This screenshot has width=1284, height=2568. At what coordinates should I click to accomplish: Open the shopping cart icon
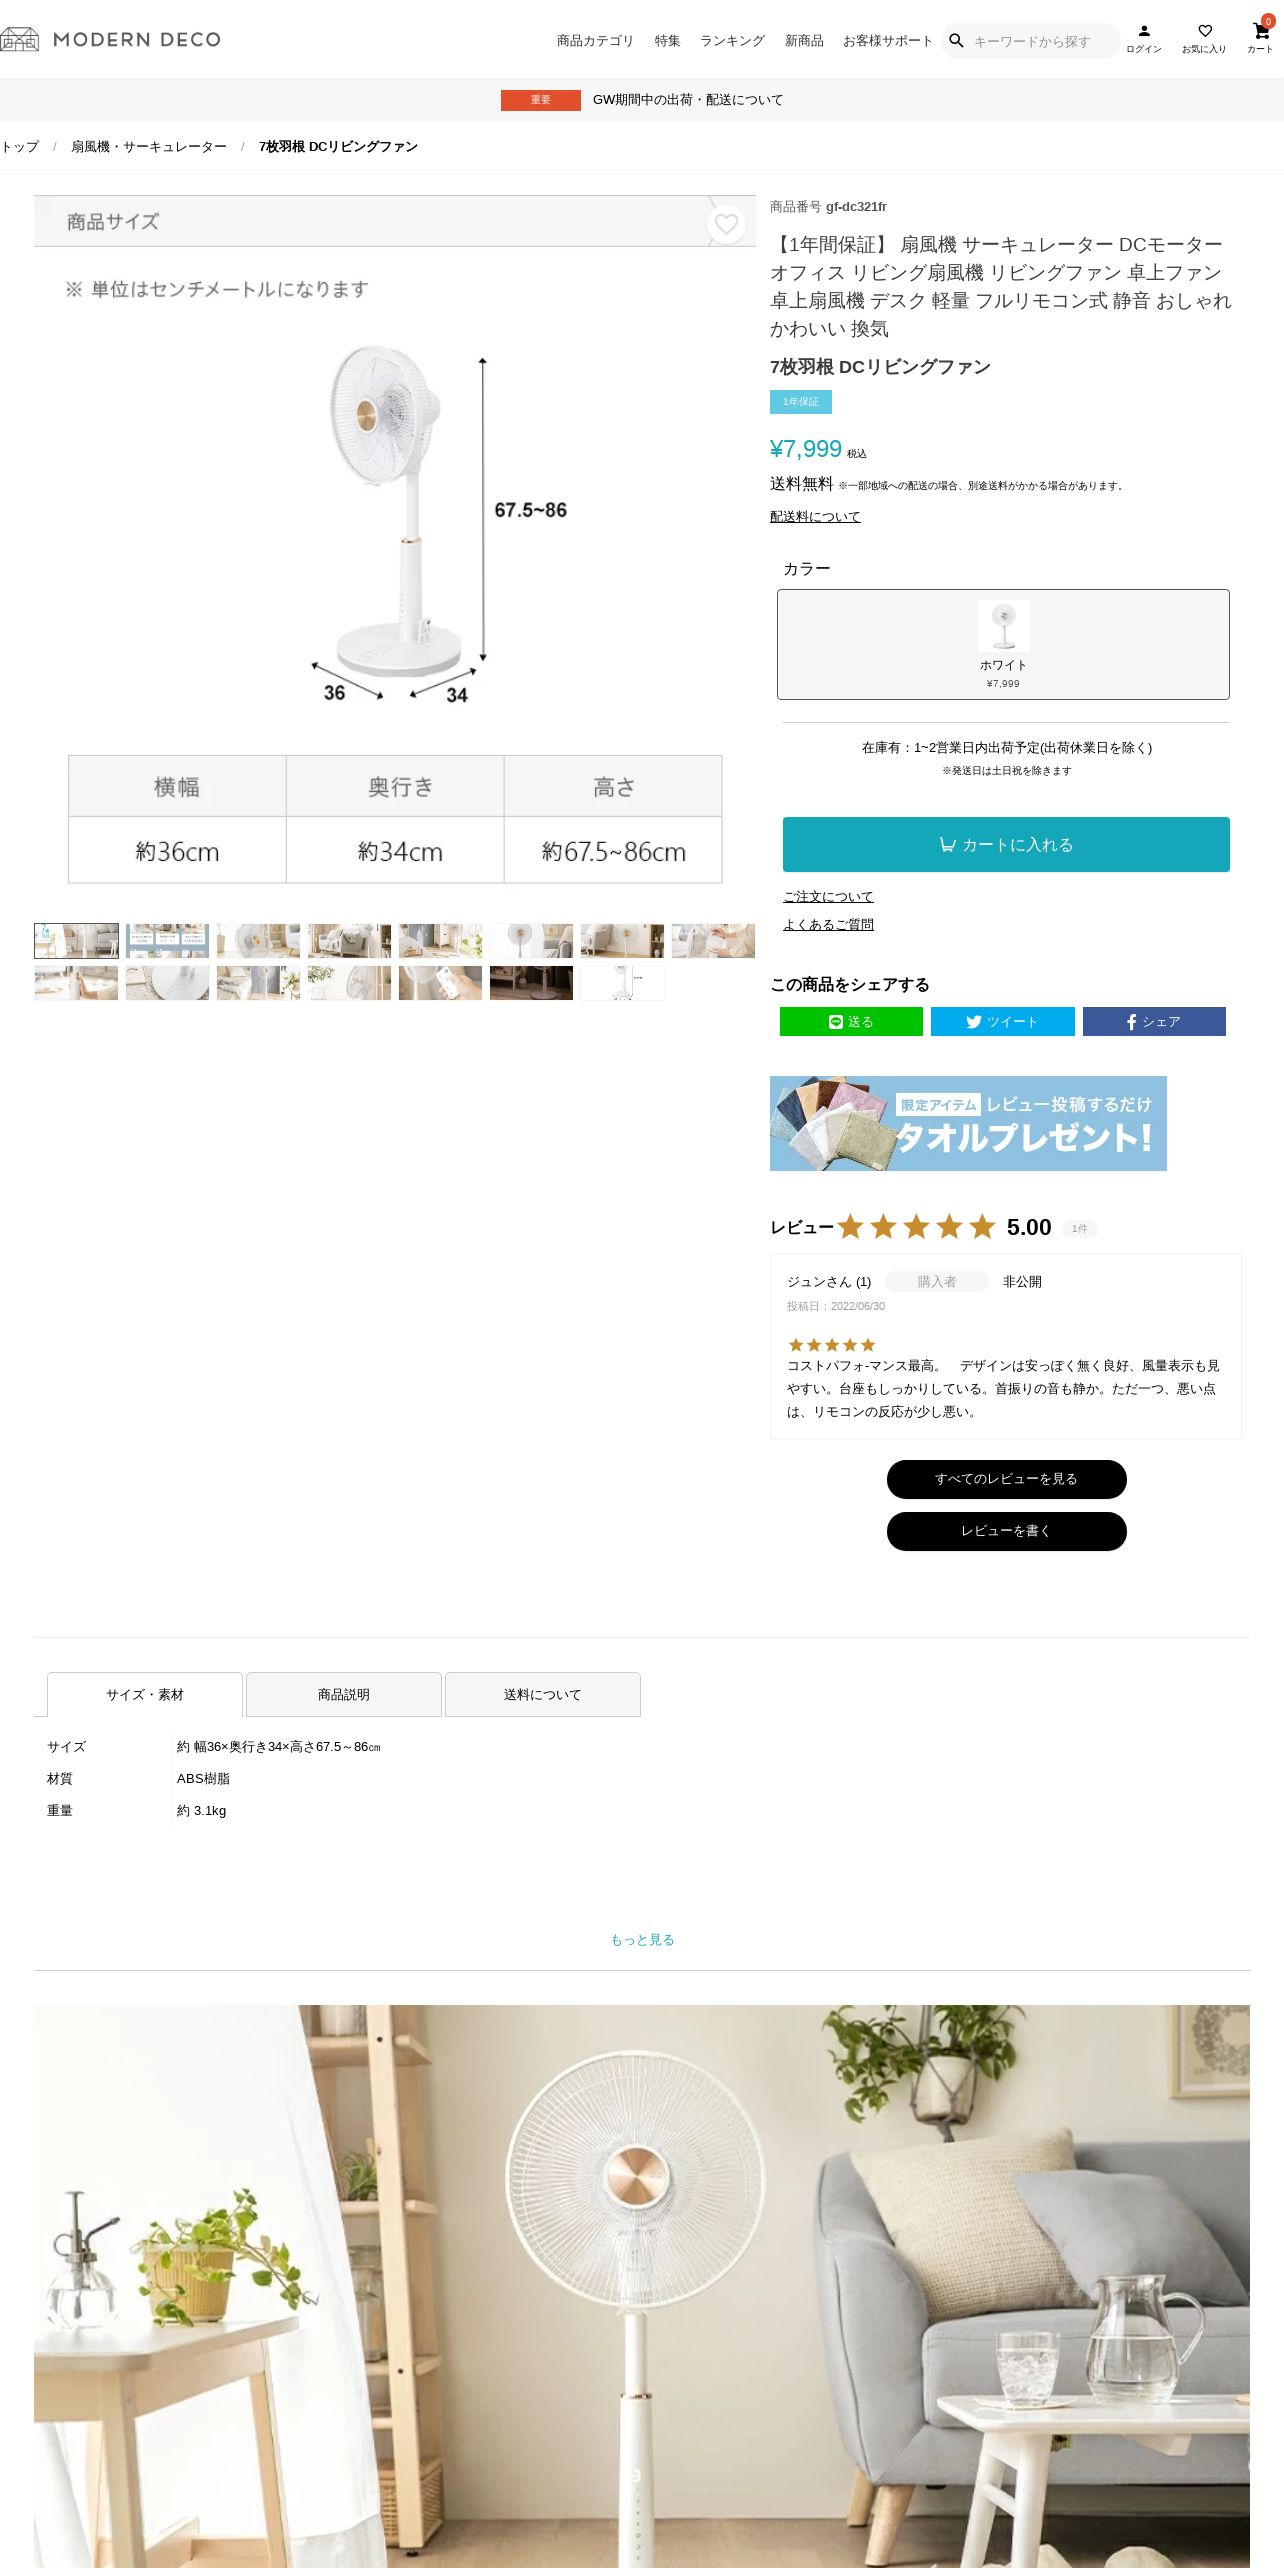coord(1260,31)
